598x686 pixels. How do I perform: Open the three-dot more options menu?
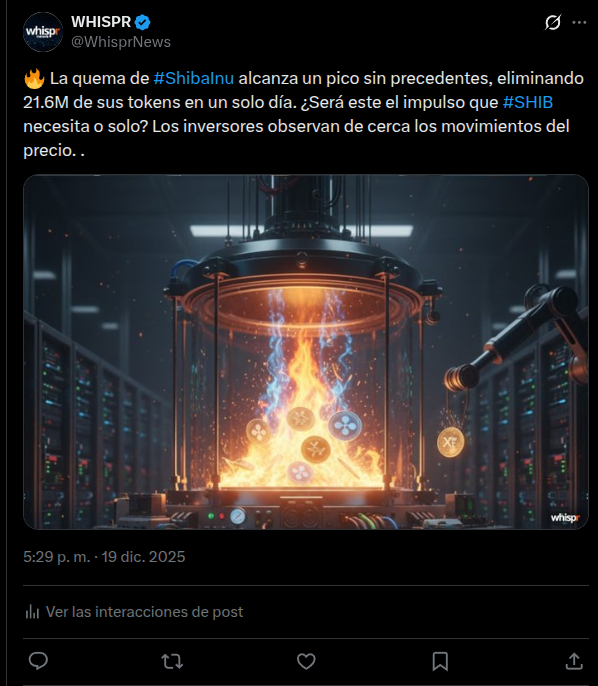tap(579, 22)
